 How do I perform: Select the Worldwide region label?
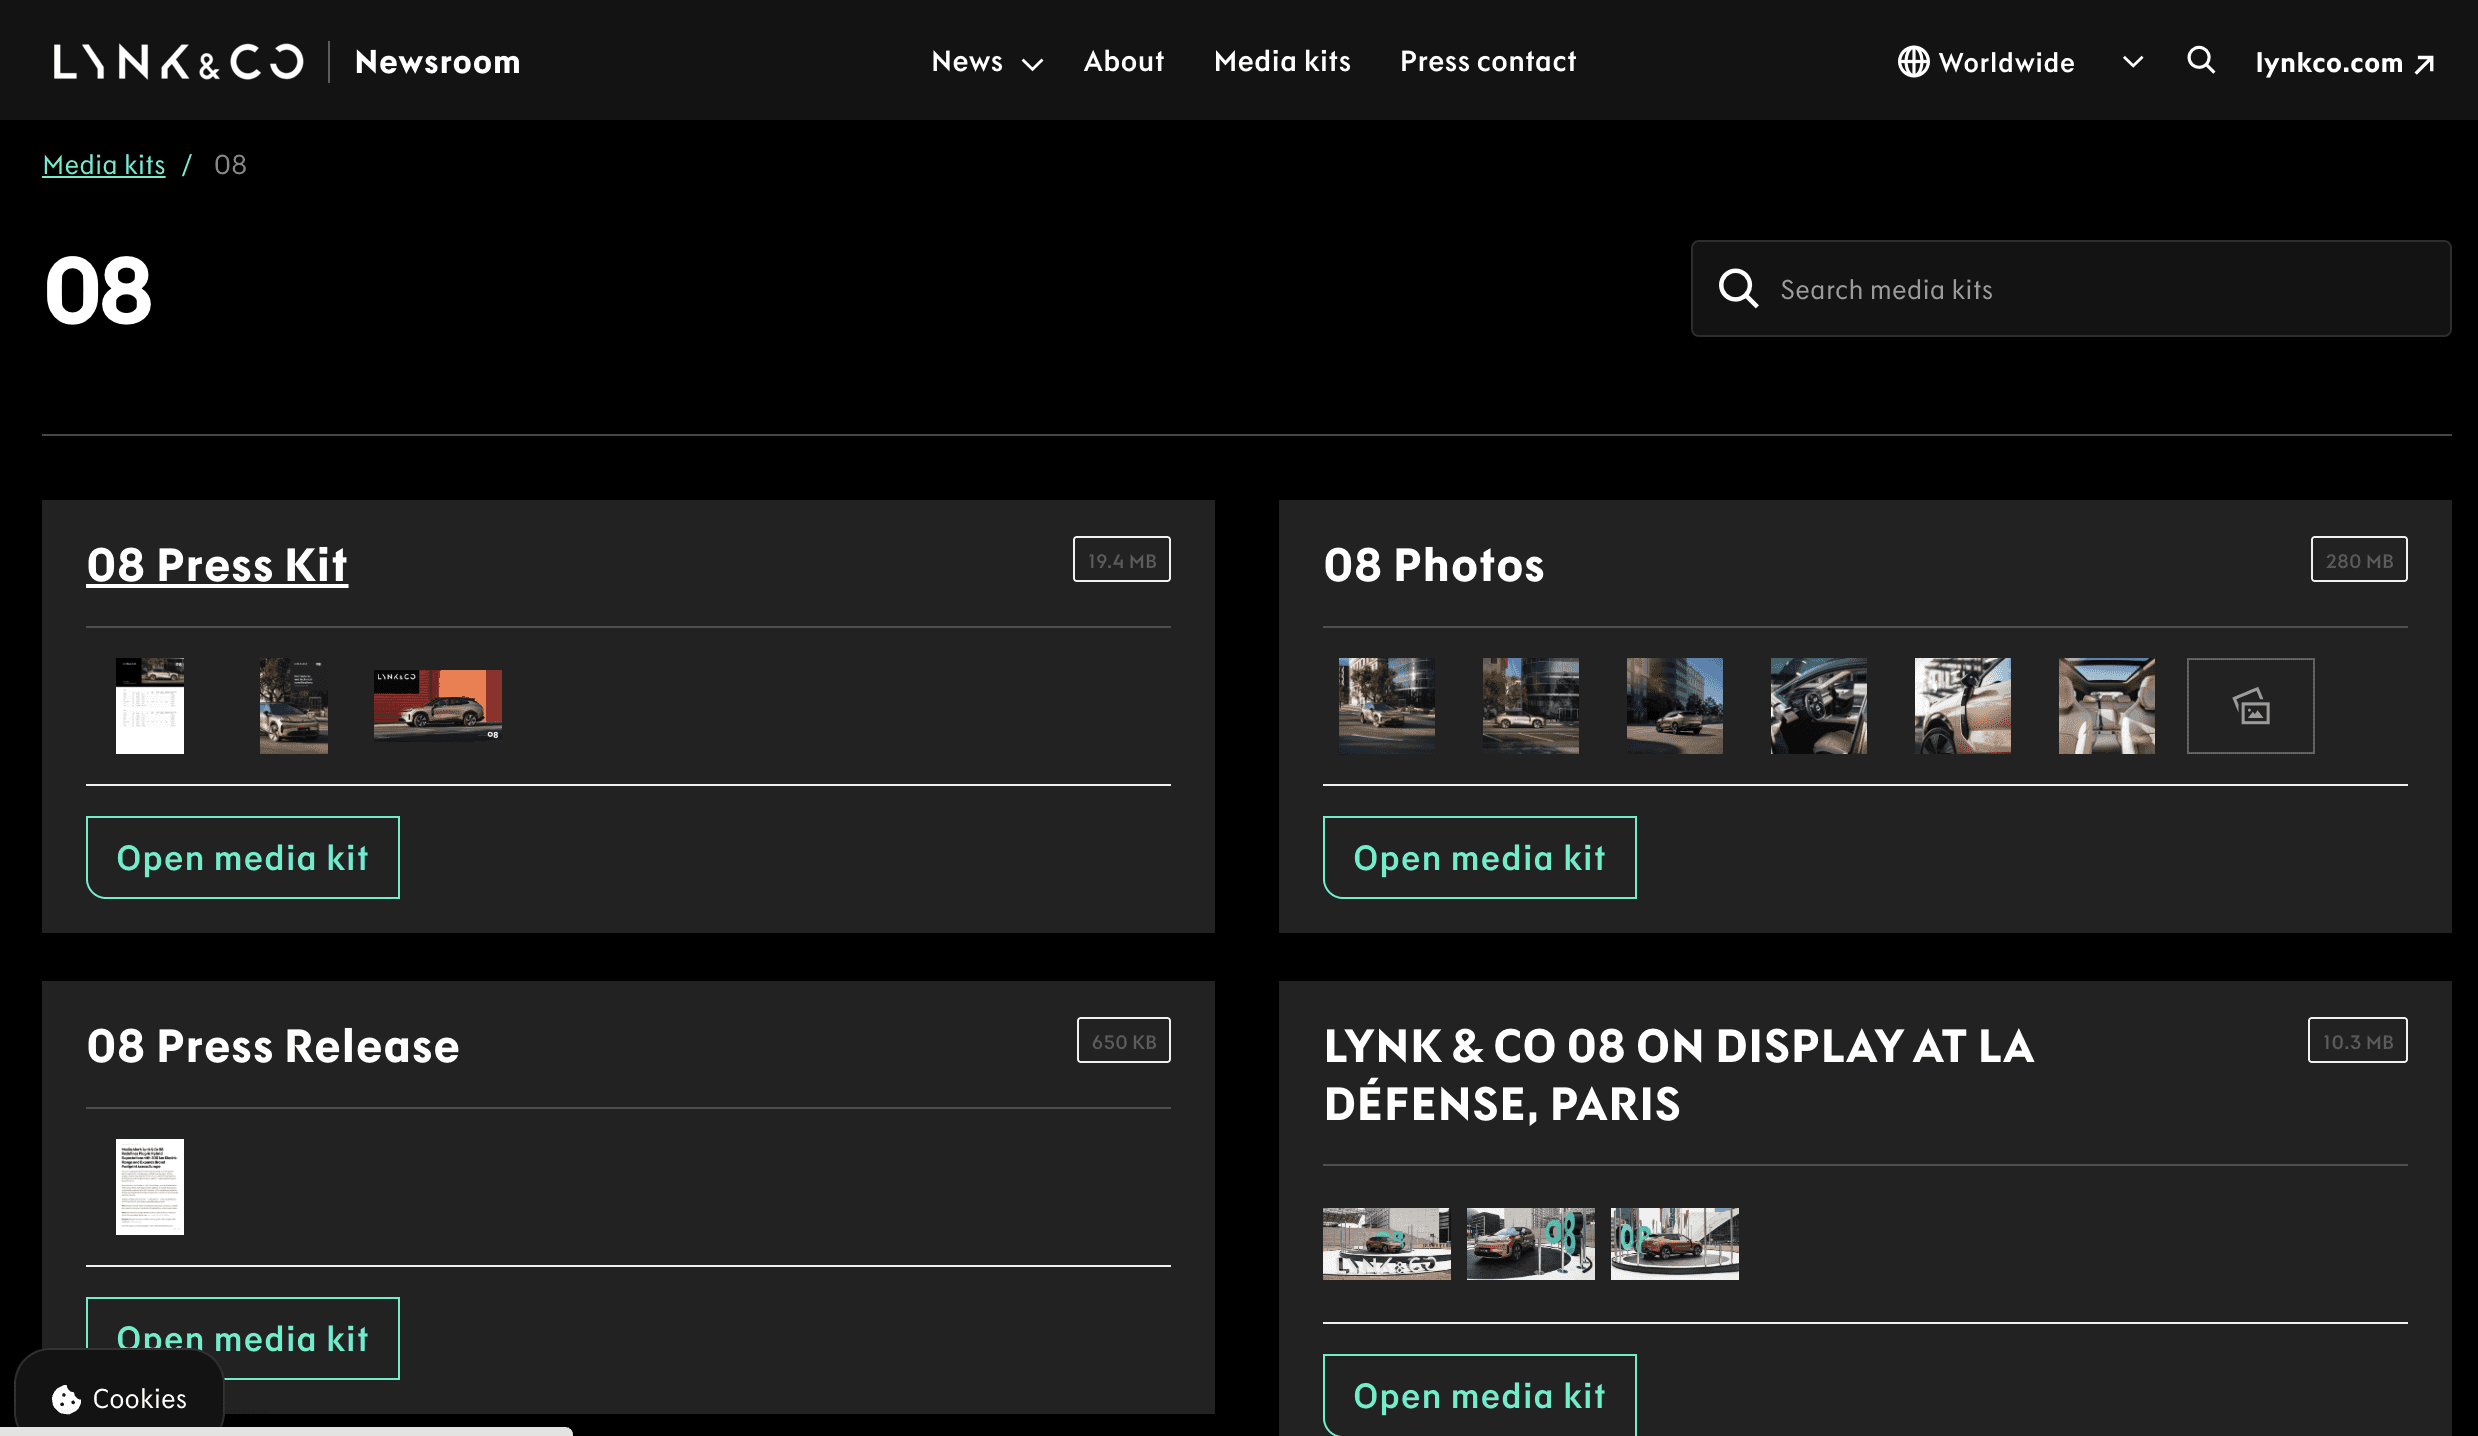coord(2006,63)
